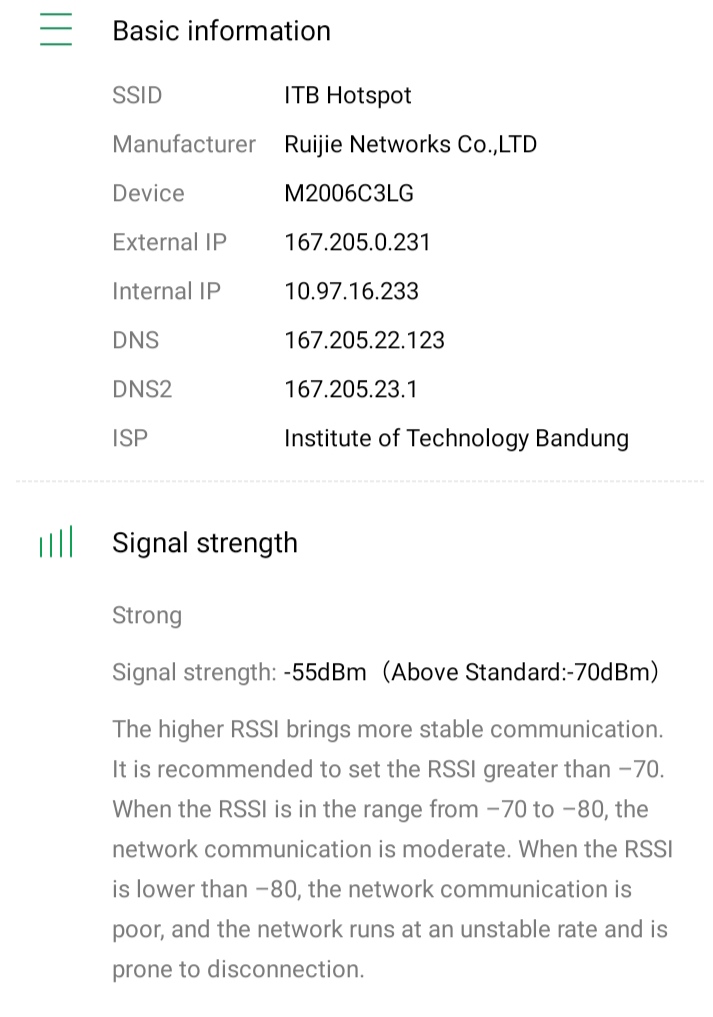Tap the M2006C3LG device name
713x1017 pixels.
[348, 194]
